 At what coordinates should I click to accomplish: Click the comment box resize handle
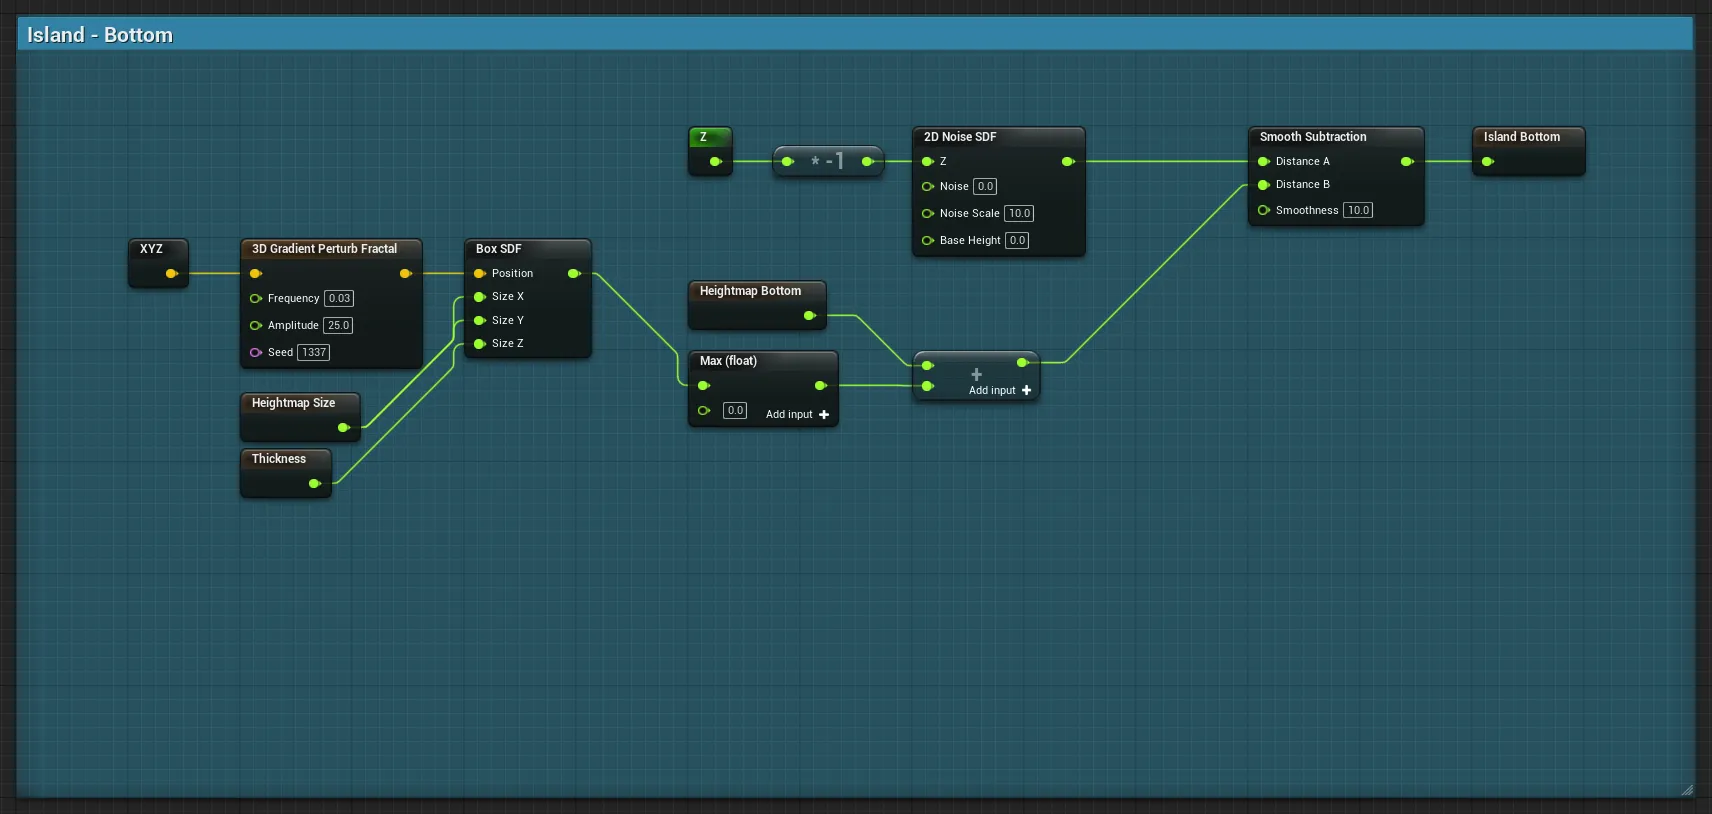tap(1687, 790)
